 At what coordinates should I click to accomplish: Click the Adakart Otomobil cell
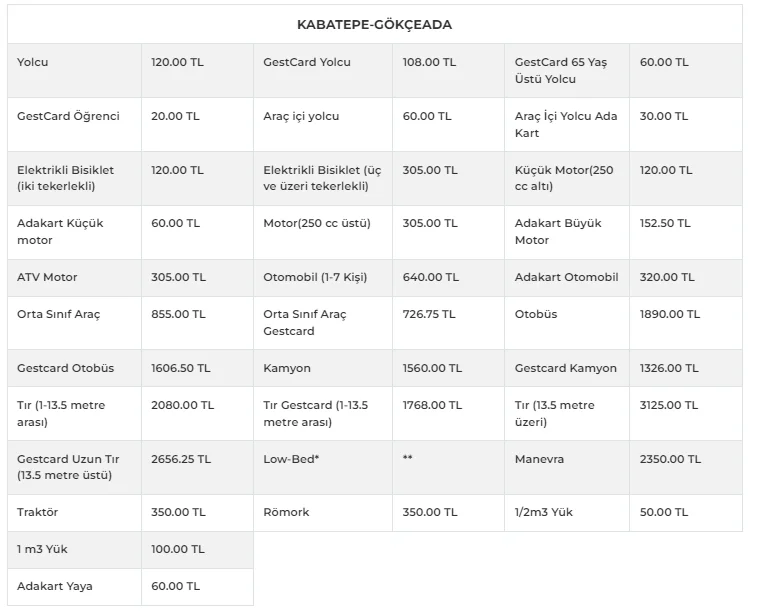click(x=566, y=277)
